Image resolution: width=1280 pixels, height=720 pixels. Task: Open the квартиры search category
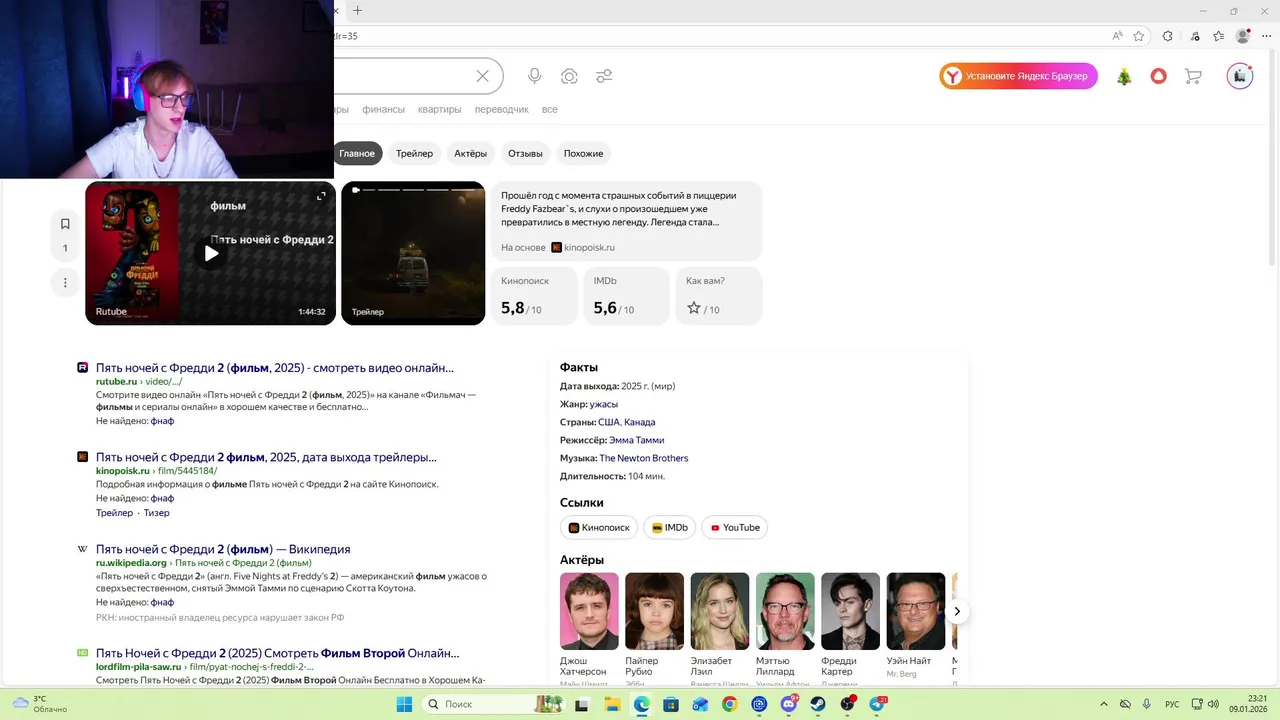(x=439, y=110)
